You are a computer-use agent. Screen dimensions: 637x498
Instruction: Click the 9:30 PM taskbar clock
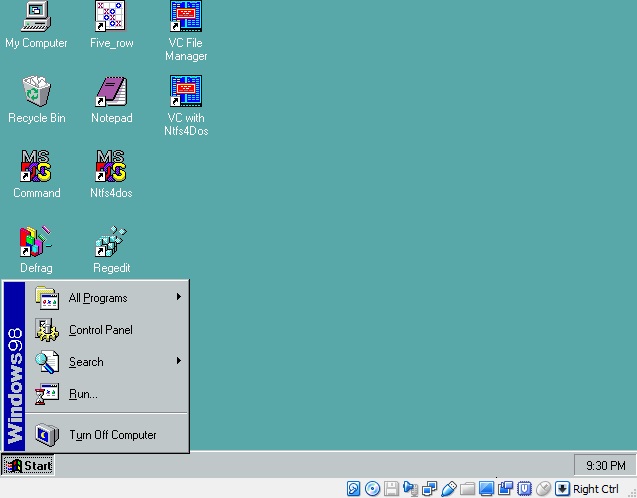(x=605, y=466)
